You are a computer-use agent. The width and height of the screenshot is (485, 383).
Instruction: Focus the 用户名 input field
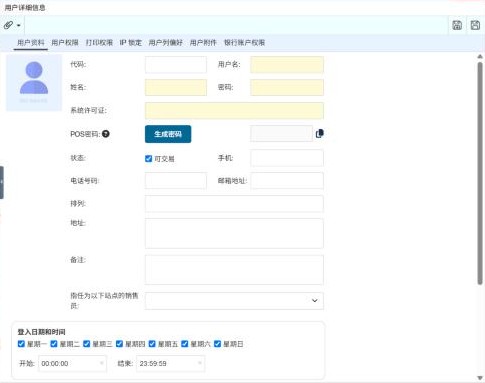pos(287,65)
